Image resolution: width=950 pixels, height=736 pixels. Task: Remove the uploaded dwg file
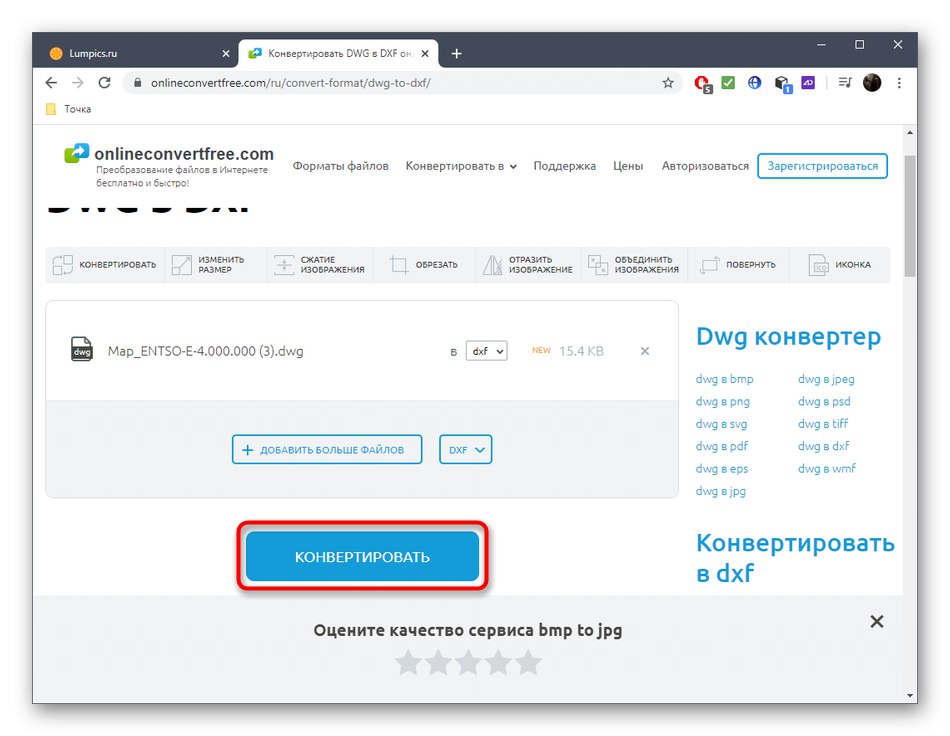click(x=645, y=351)
